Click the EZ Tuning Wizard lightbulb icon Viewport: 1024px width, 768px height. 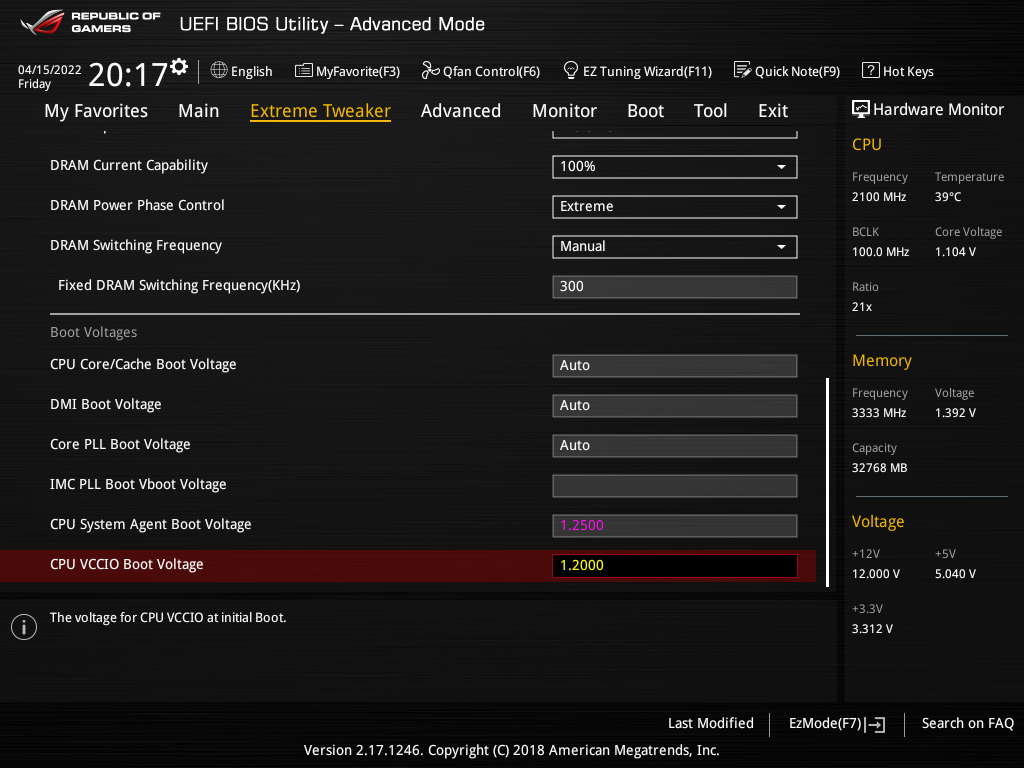(571, 70)
